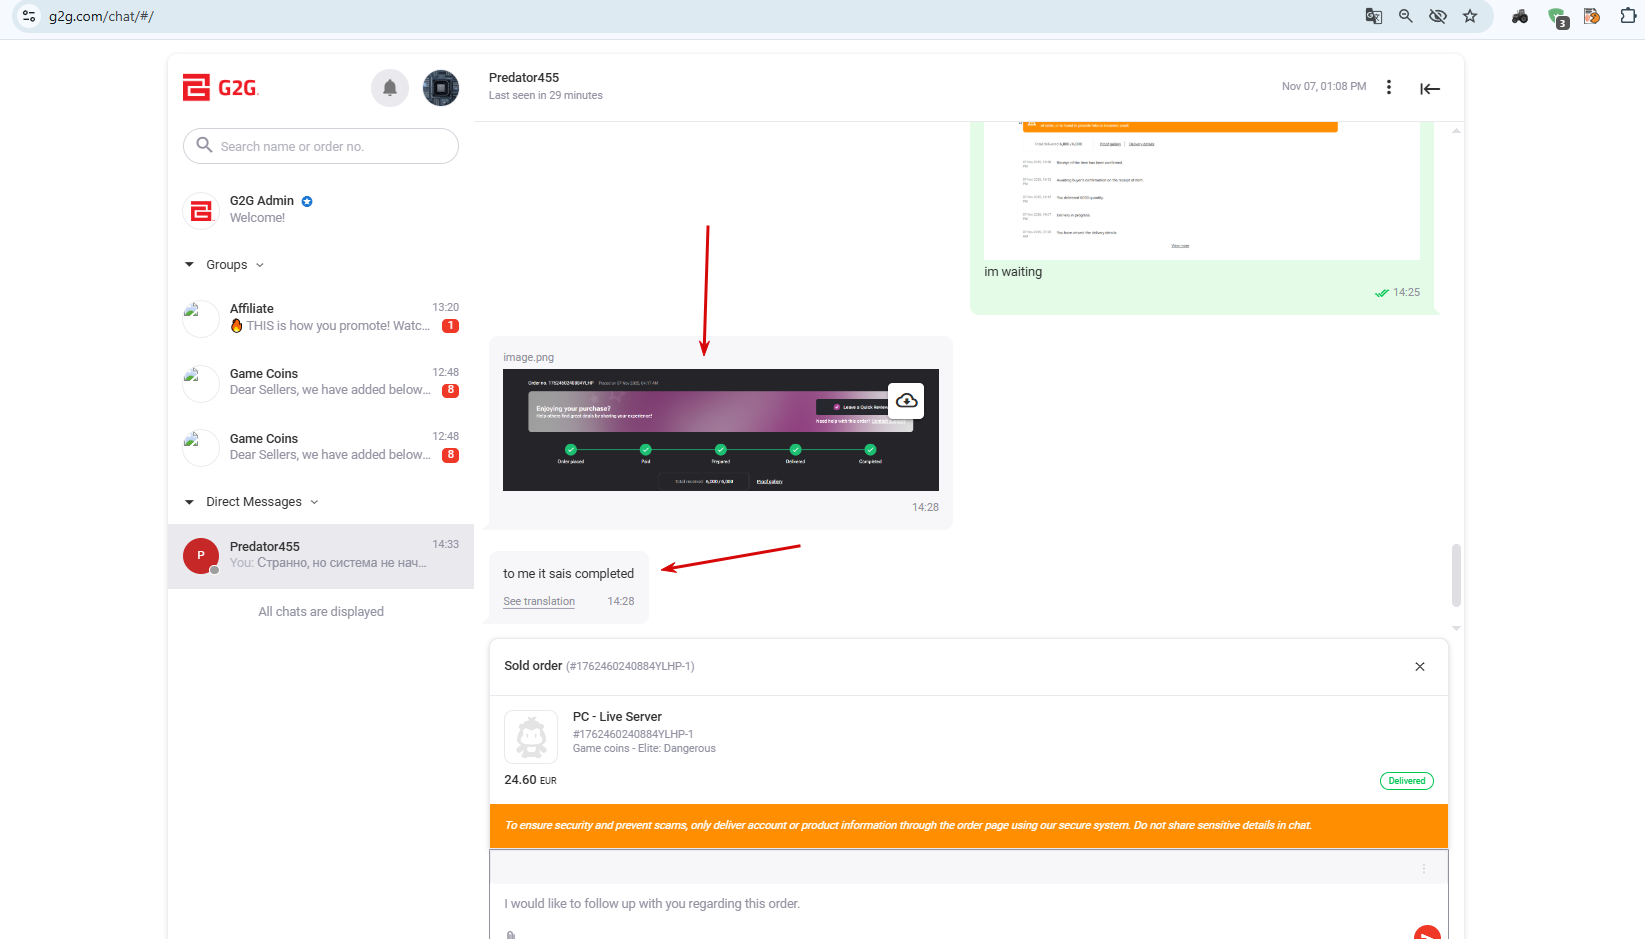
Task: Download image.png using cloud icon
Action: pos(906,401)
